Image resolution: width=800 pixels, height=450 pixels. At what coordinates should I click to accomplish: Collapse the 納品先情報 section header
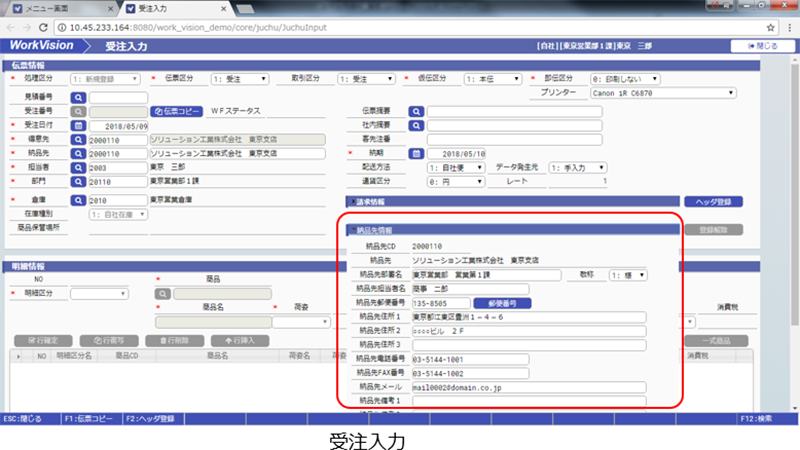point(513,230)
